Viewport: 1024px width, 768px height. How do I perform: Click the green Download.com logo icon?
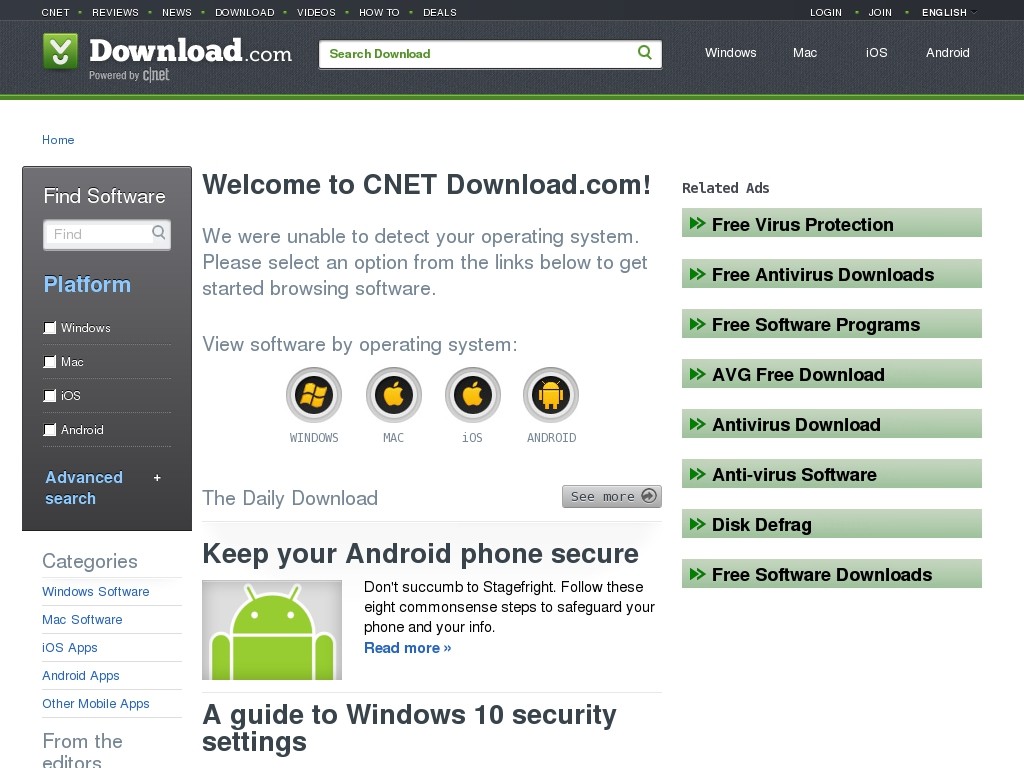[60, 51]
